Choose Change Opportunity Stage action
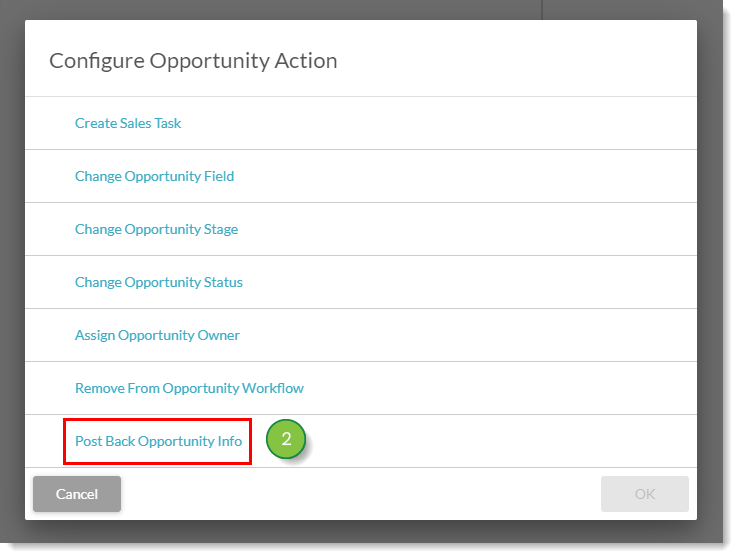 pyautogui.click(x=156, y=230)
